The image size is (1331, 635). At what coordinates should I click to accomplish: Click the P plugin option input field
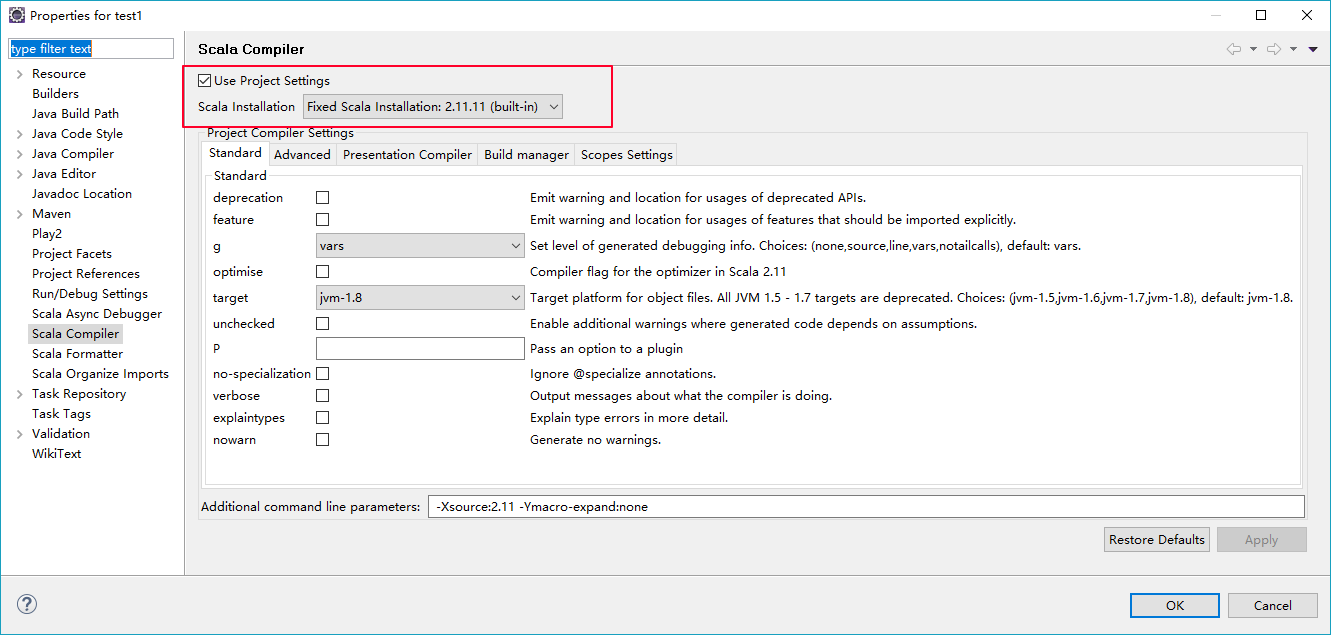point(420,349)
